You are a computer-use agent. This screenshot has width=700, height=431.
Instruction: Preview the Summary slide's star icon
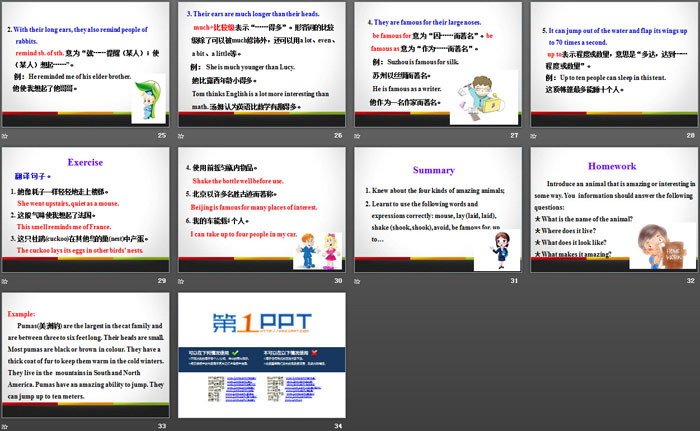[x=358, y=281]
